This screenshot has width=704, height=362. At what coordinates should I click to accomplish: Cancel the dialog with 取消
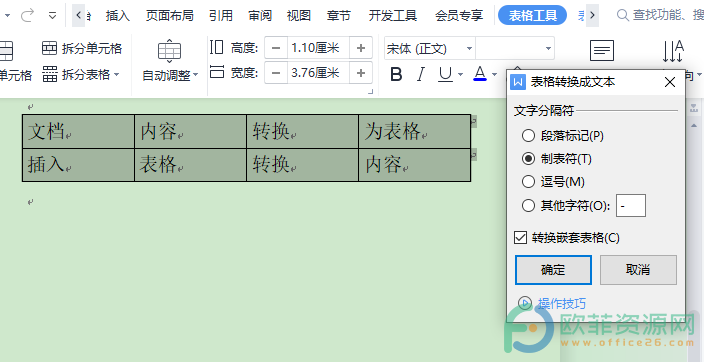point(638,270)
